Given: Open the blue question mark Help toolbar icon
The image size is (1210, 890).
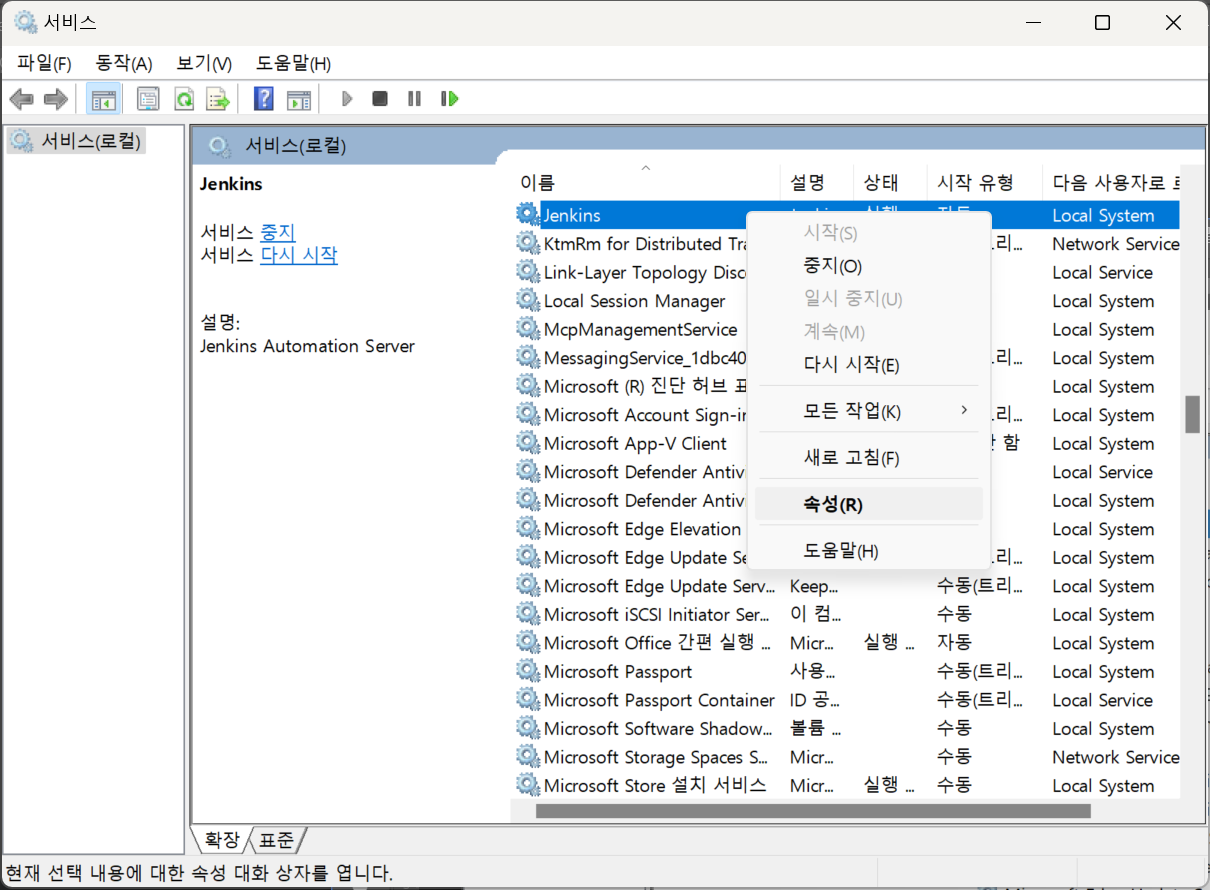Looking at the screenshot, I should 264,99.
